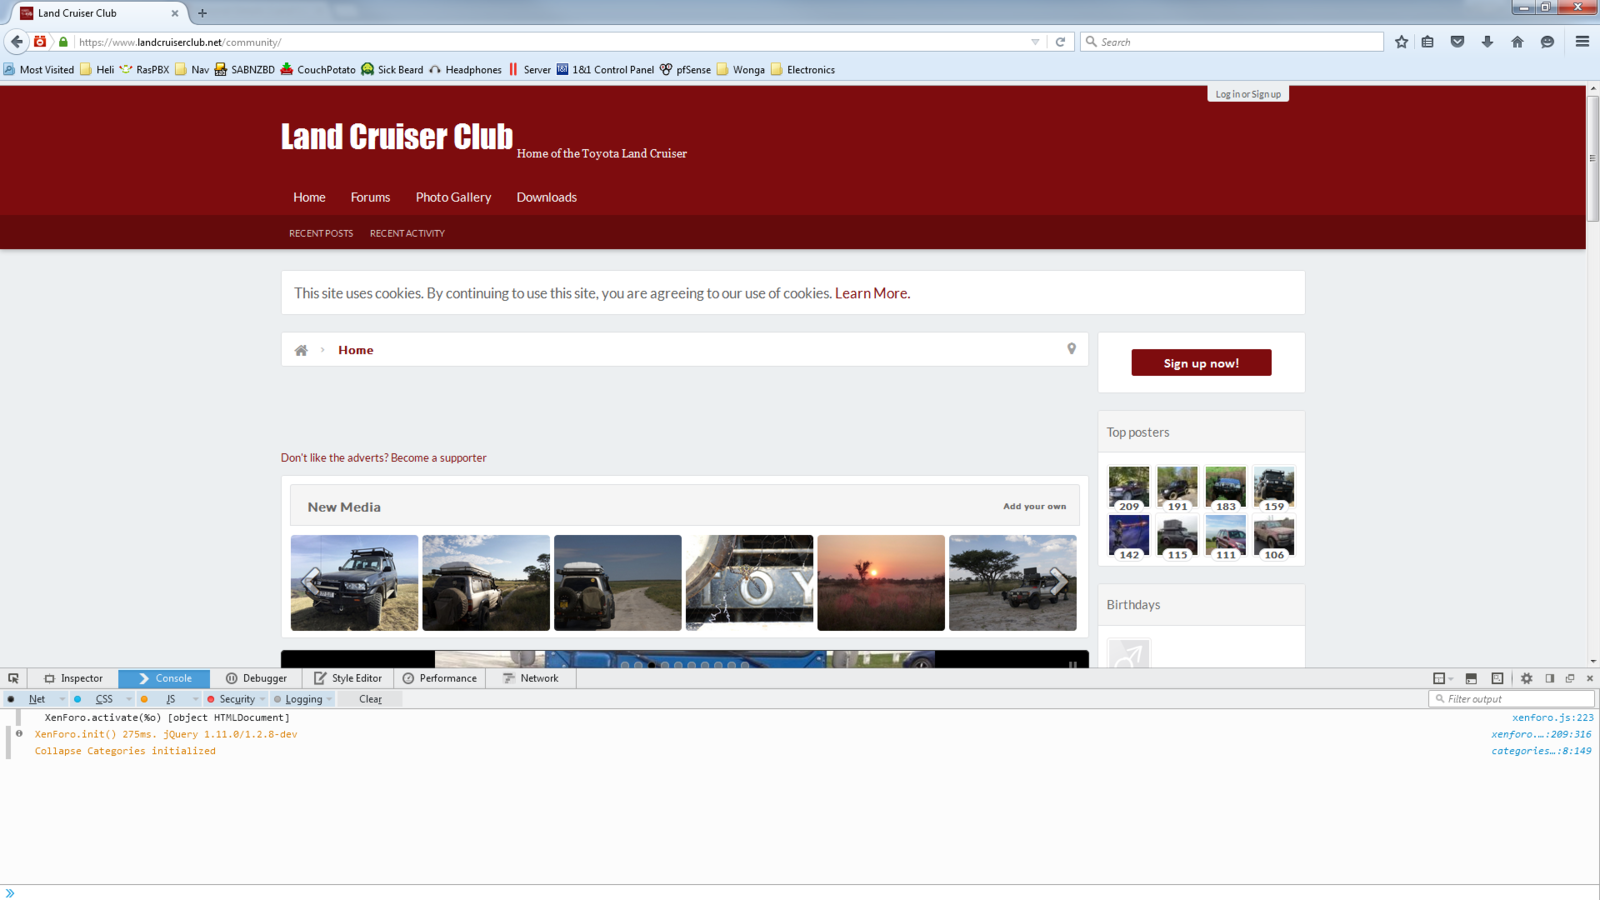Open the SABNZBD bookmark
This screenshot has height=900, width=1600.
244,70
